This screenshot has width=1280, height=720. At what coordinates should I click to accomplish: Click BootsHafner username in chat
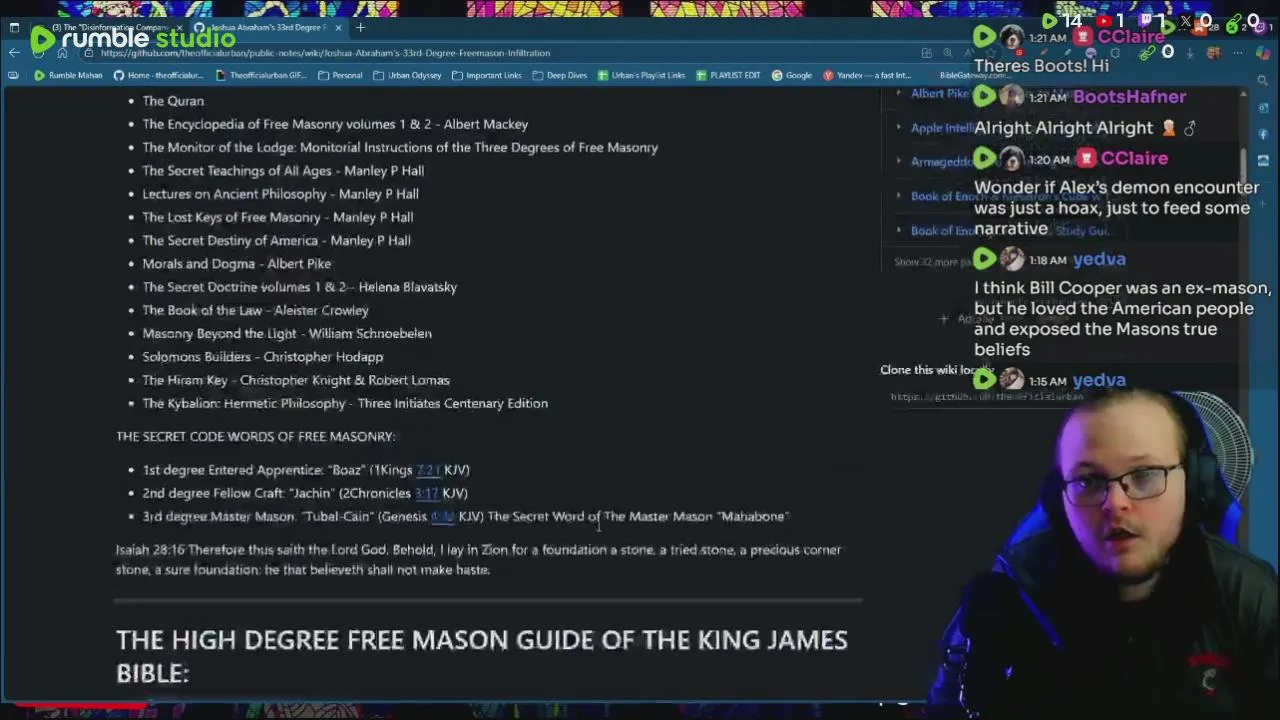click(1129, 97)
